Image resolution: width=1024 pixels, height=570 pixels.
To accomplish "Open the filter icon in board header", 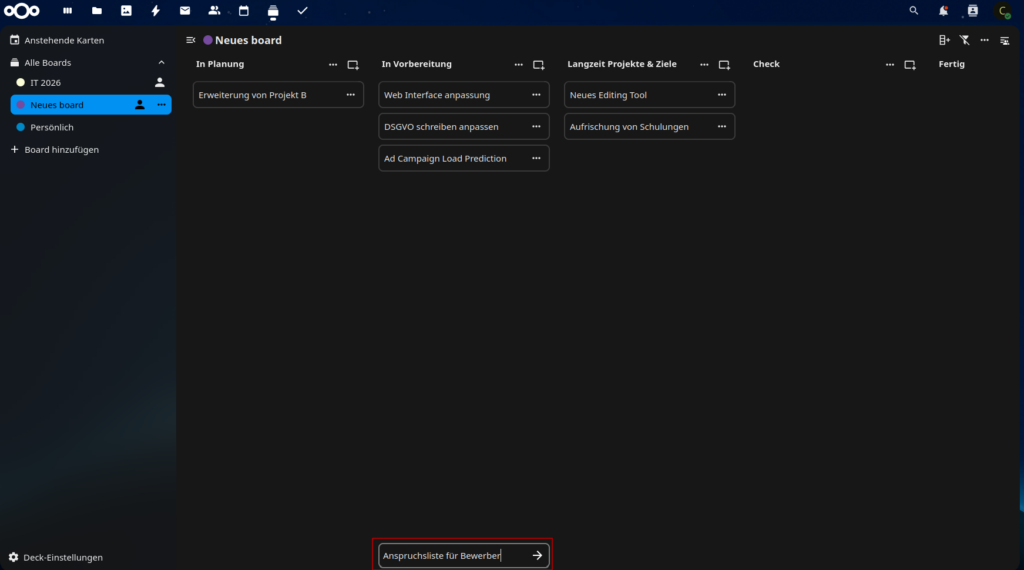I will point(964,40).
